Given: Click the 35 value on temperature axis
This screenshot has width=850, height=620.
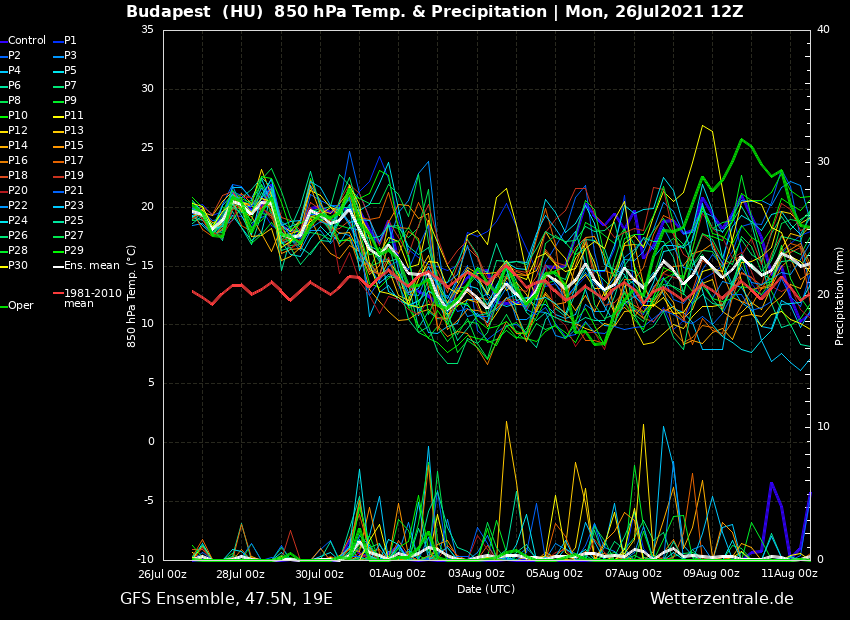Looking at the screenshot, I should tap(147, 30).
